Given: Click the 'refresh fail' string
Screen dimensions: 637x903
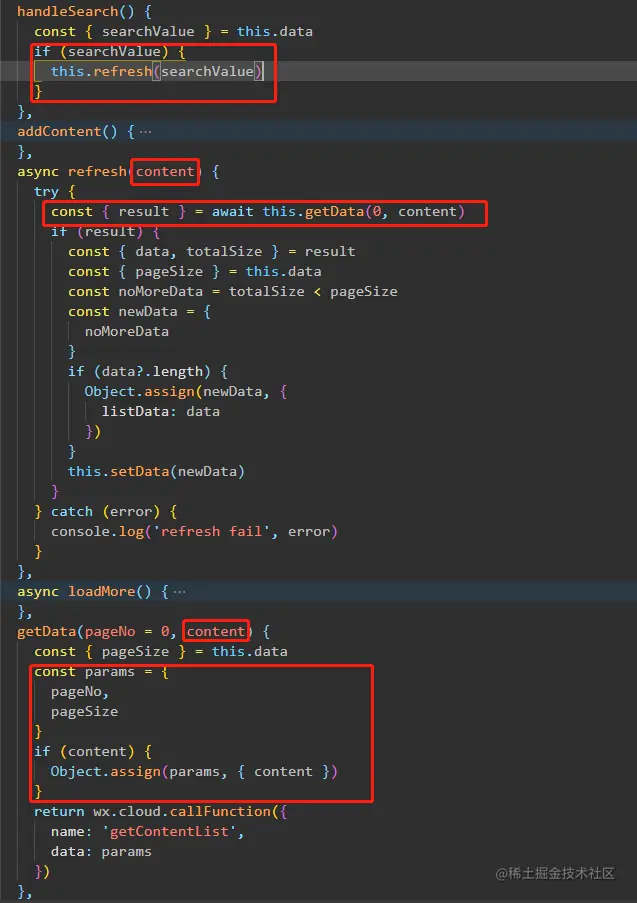Looking at the screenshot, I should (x=211, y=532).
